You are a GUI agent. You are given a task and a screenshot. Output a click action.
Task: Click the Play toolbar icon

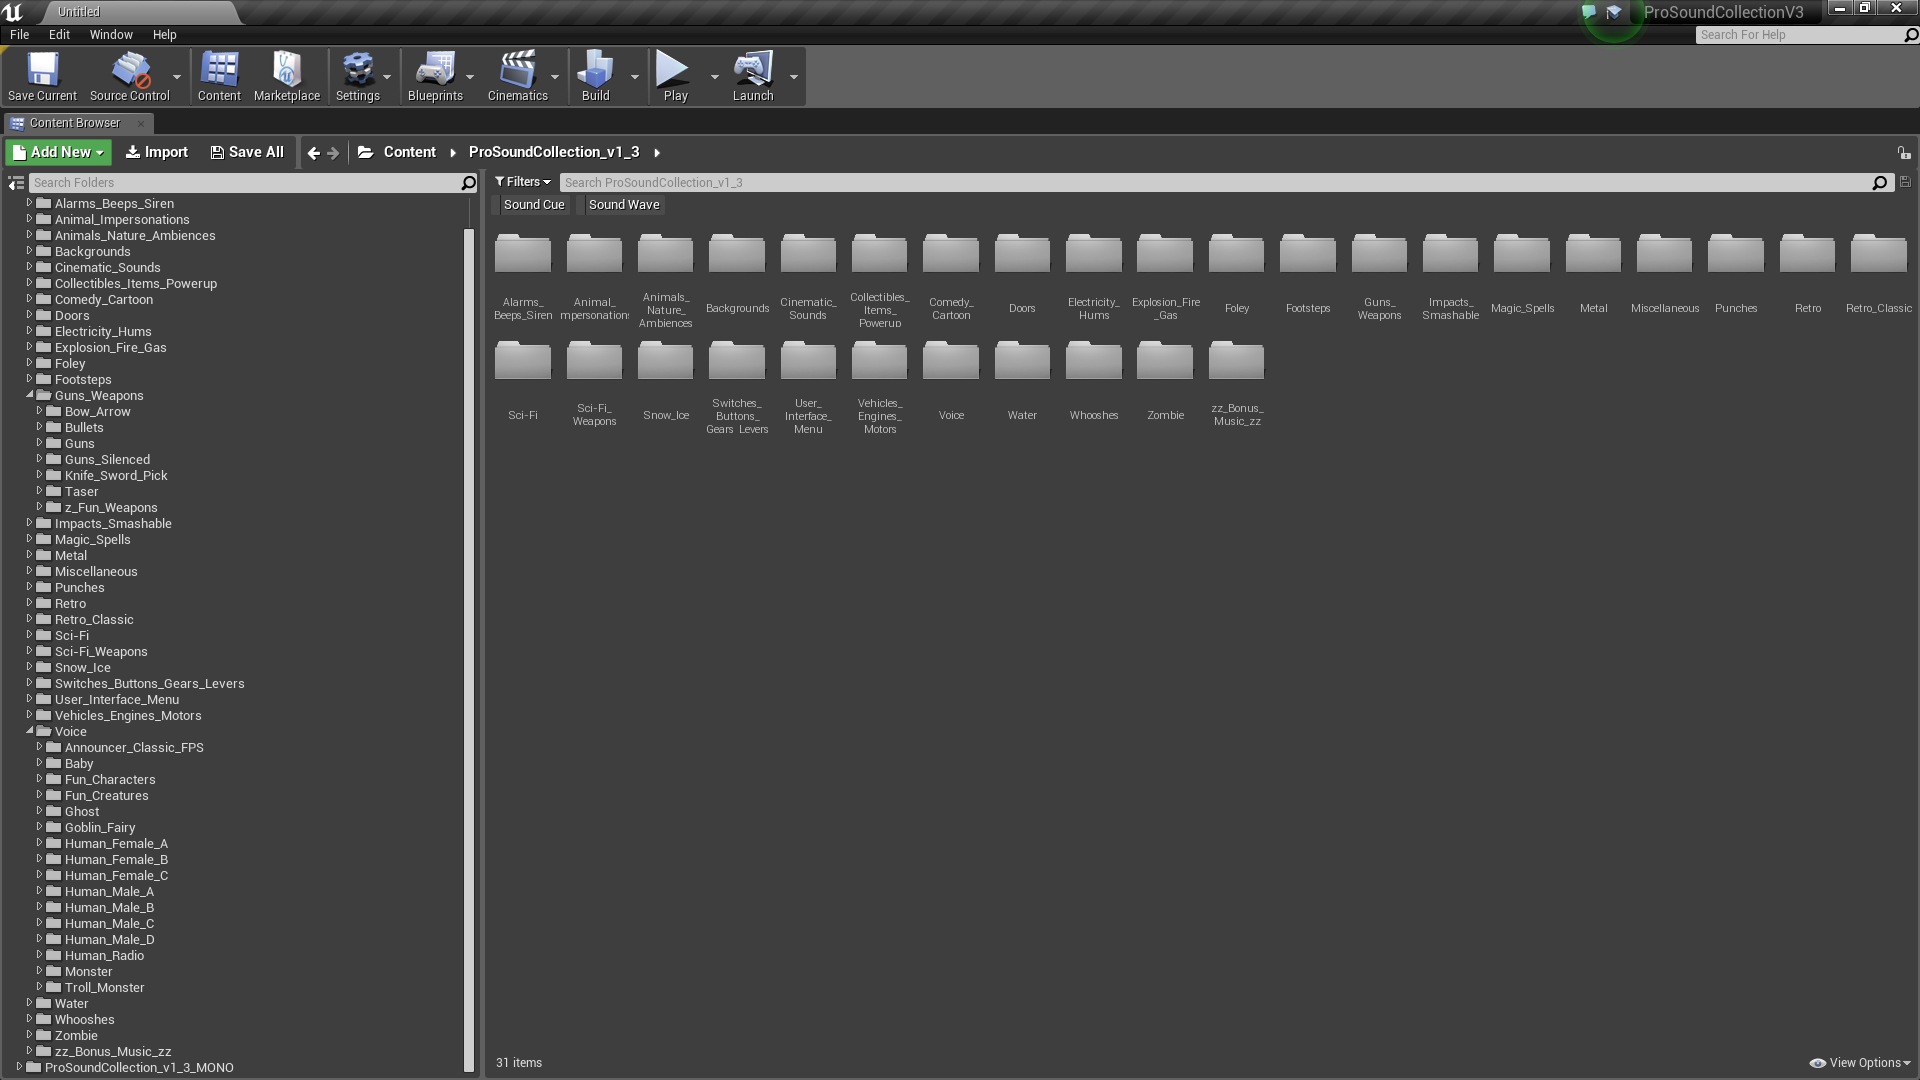(x=675, y=76)
